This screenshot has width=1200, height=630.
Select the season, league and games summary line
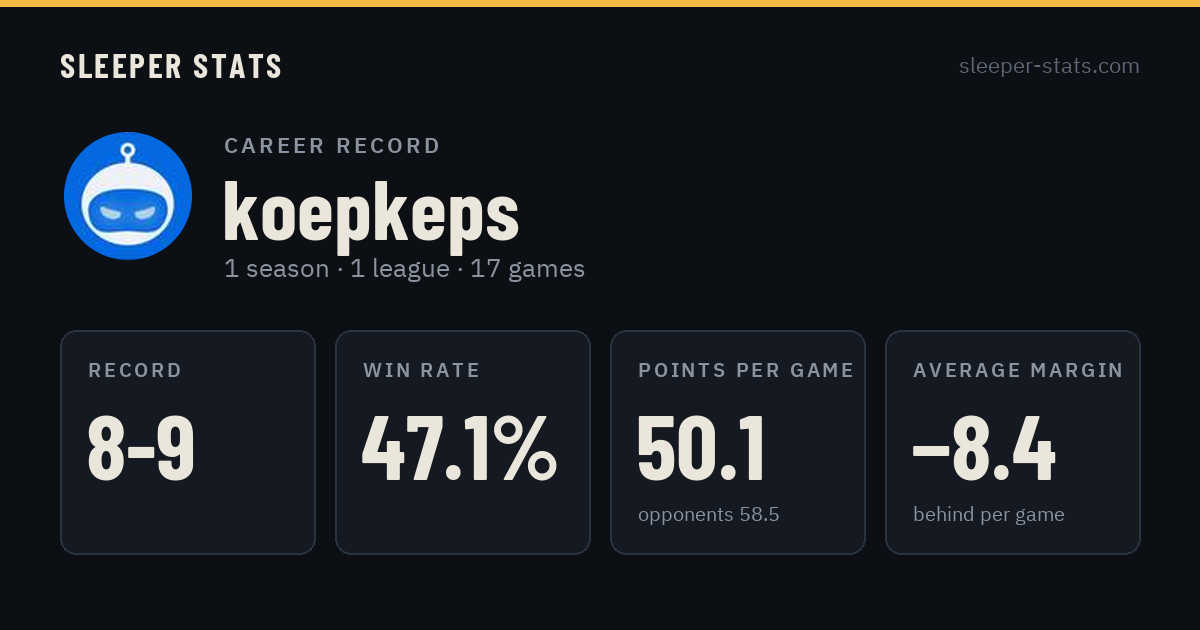pyautogui.click(x=404, y=269)
